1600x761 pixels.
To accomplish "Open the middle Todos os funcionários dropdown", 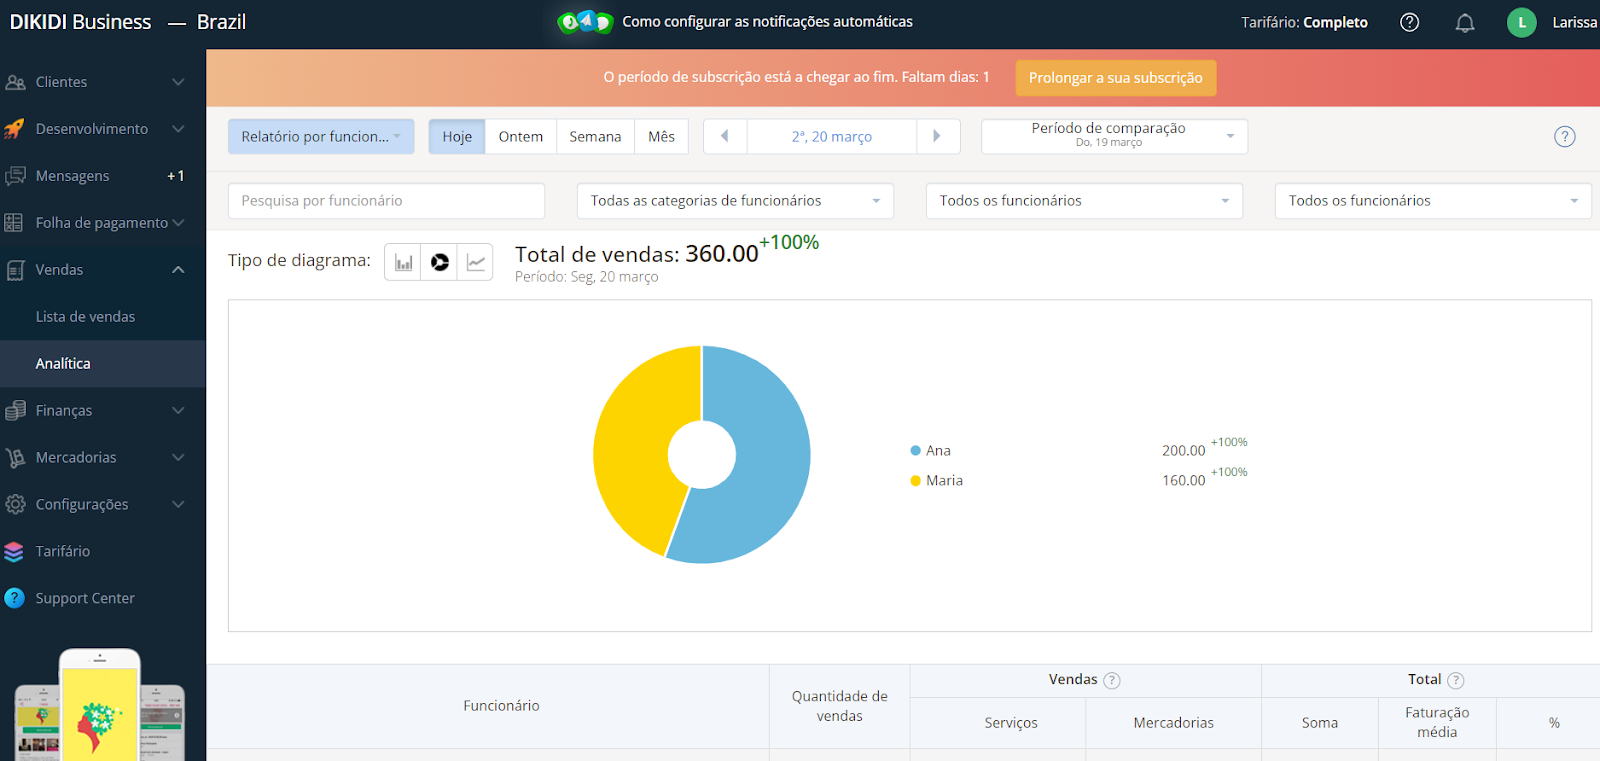I will click(x=1084, y=201).
